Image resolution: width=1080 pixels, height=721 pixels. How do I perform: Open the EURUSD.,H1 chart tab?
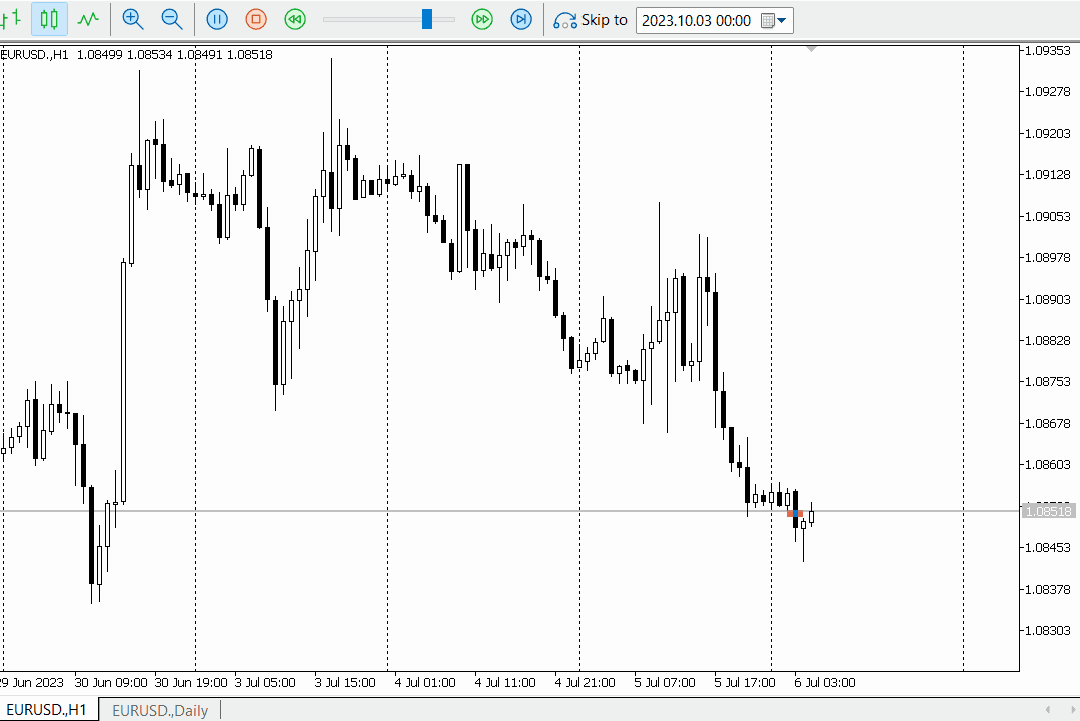coord(47,710)
